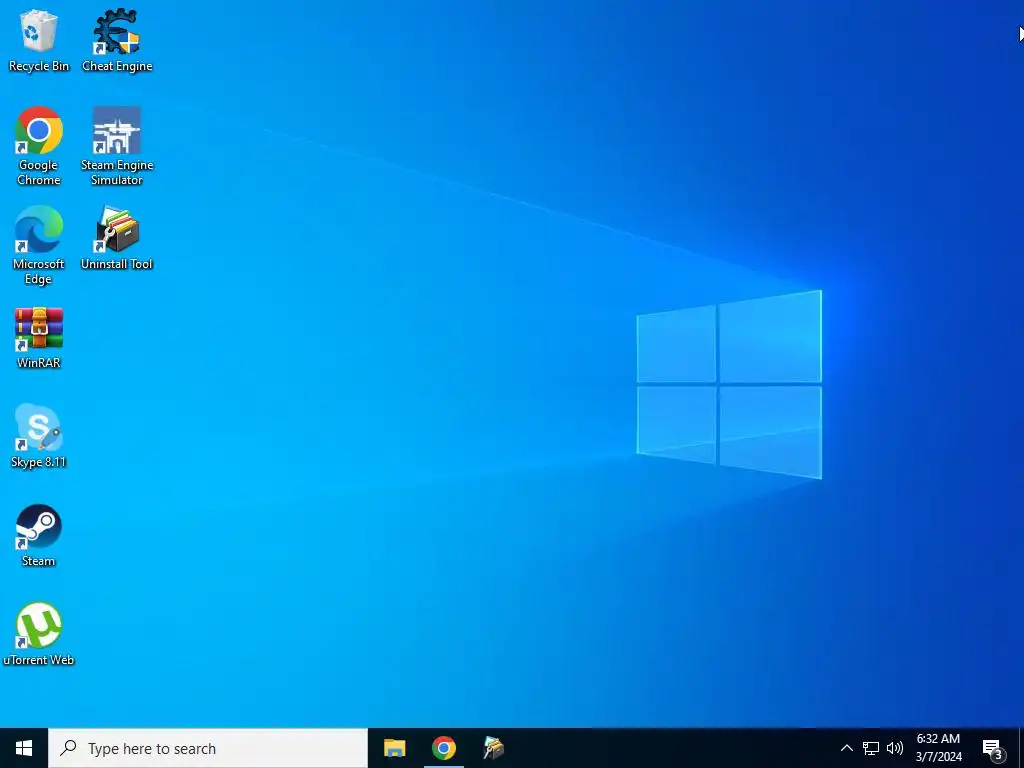Select the Google Chrome desktop shortcut
1024x768 pixels.
coord(39,145)
